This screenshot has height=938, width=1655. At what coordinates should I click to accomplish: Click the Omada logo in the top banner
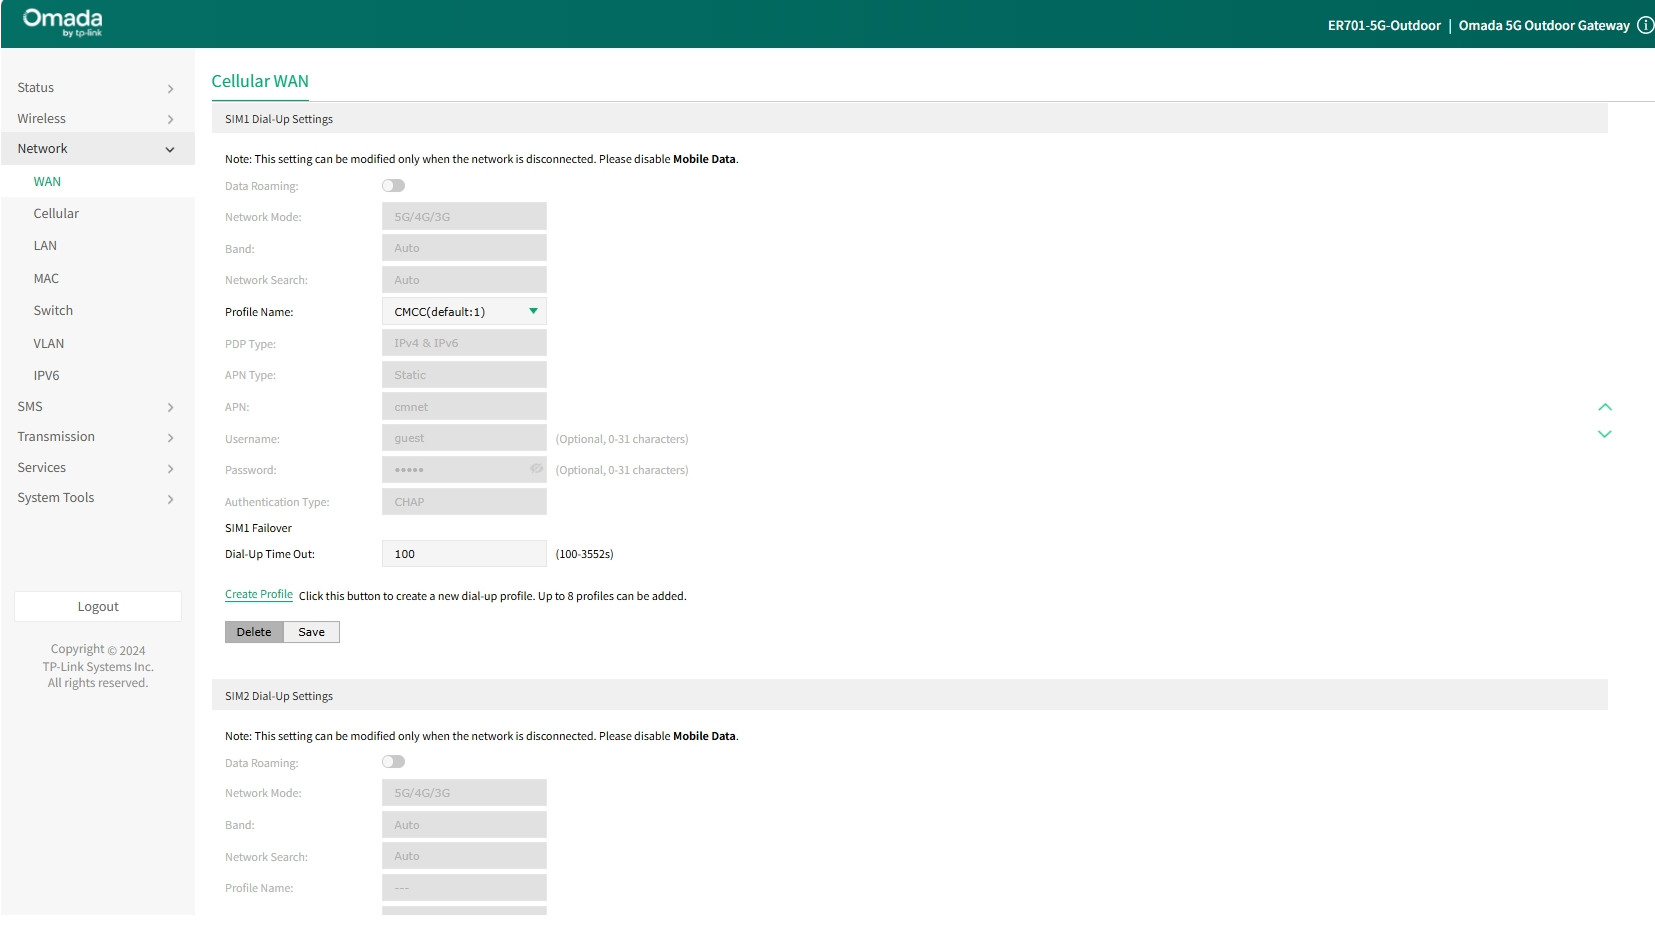60,22
